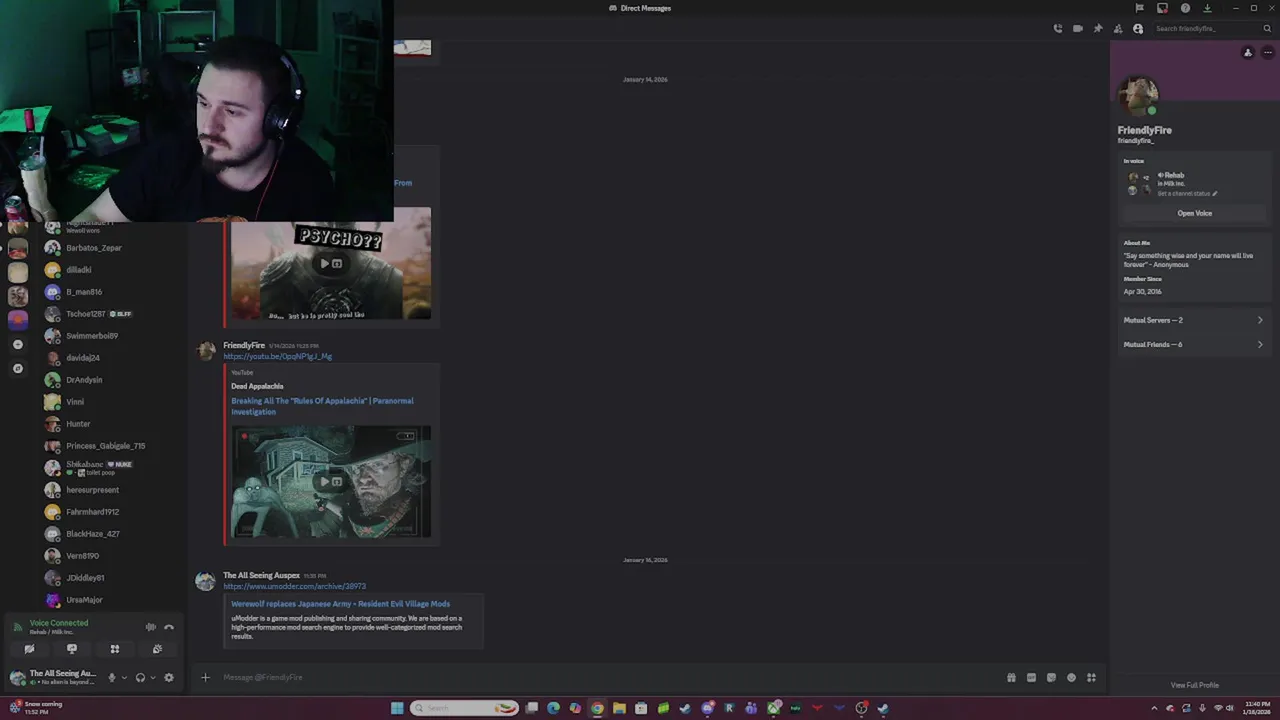Open the UrsaMajor DM
This screenshot has height=720, width=1280.
tap(84, 600)
